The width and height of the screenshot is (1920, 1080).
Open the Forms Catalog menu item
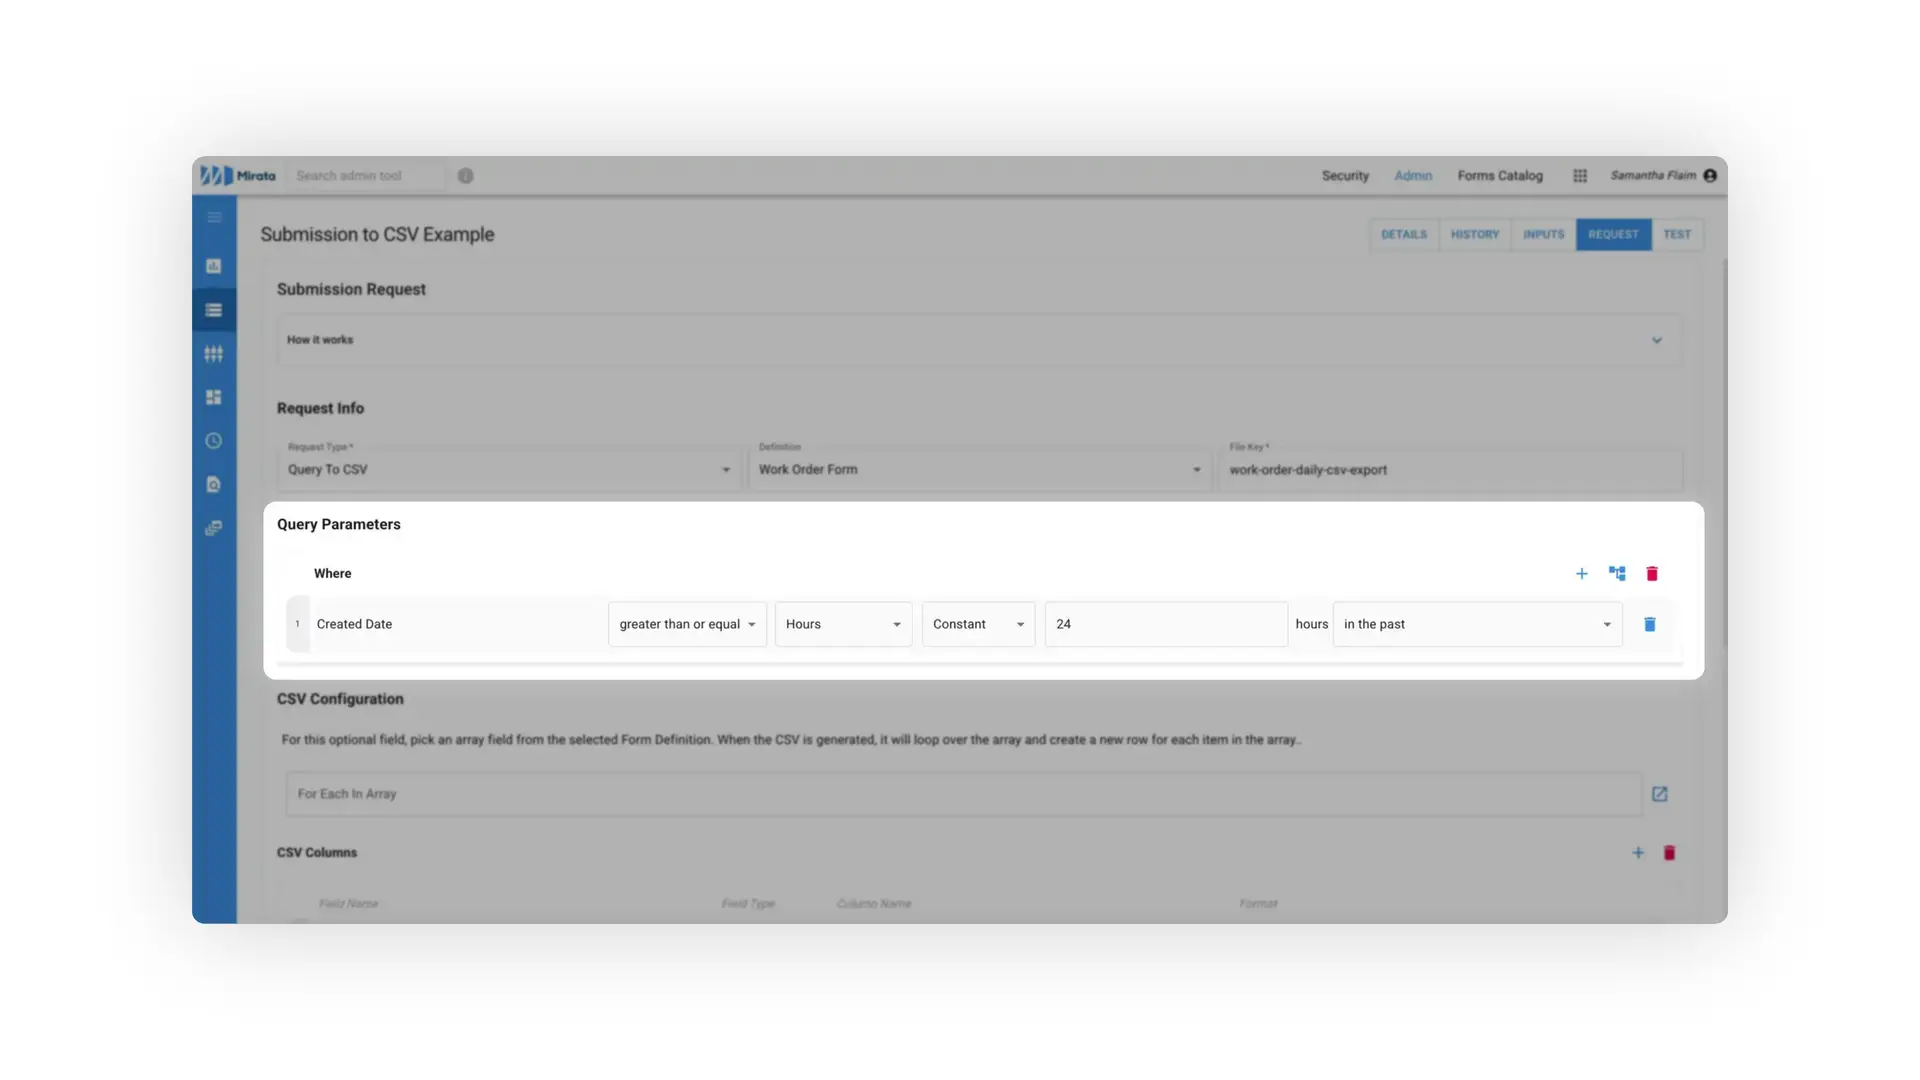pyautogui.click(x=1500, y=175)
